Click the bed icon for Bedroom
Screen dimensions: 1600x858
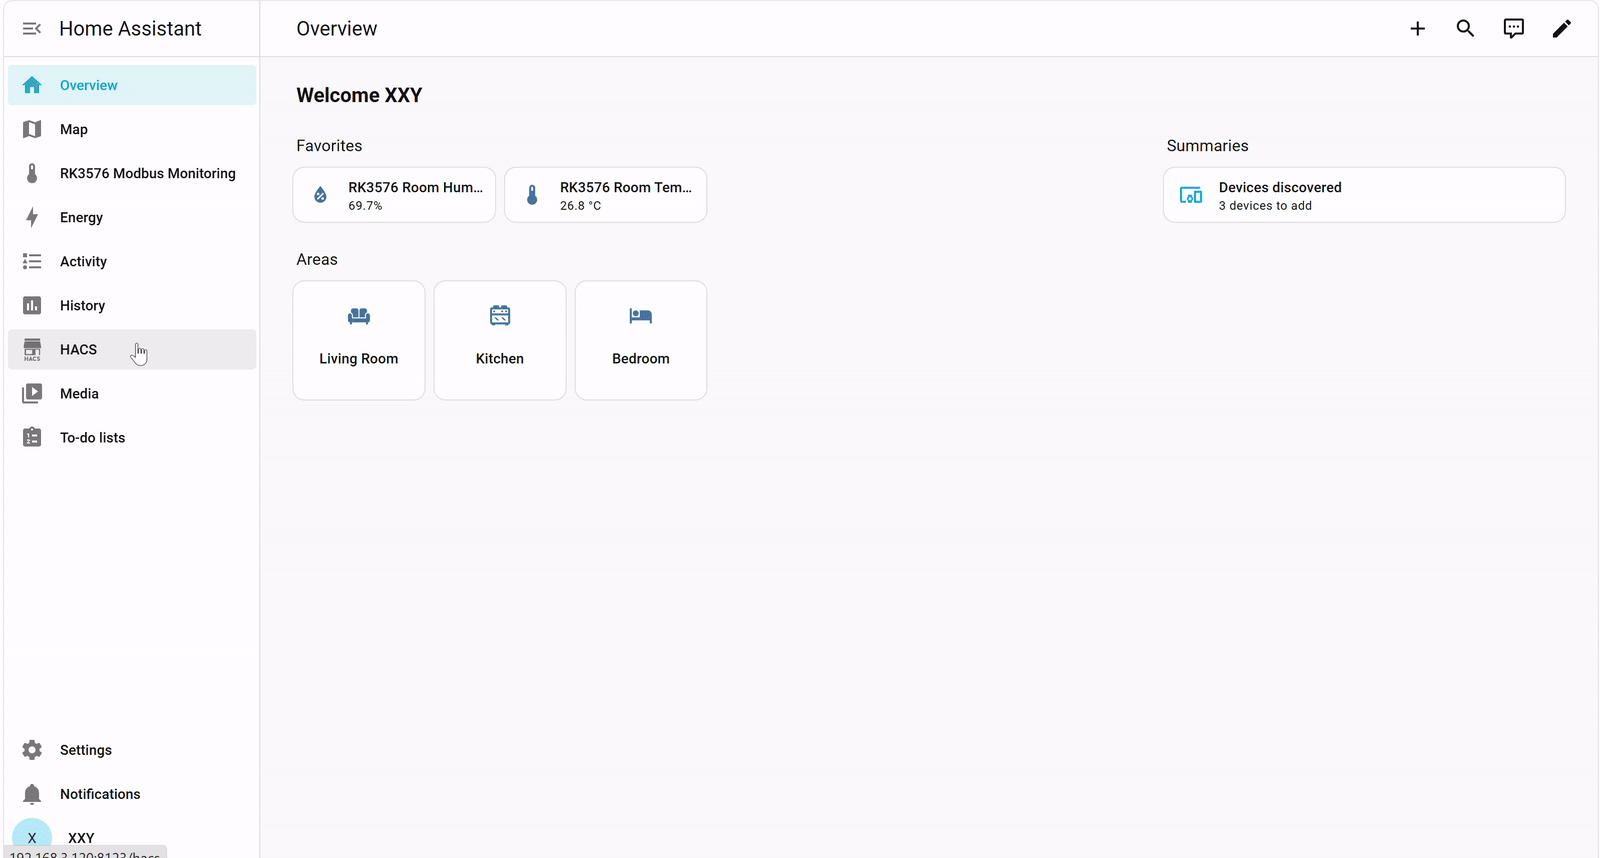(641, 316)
